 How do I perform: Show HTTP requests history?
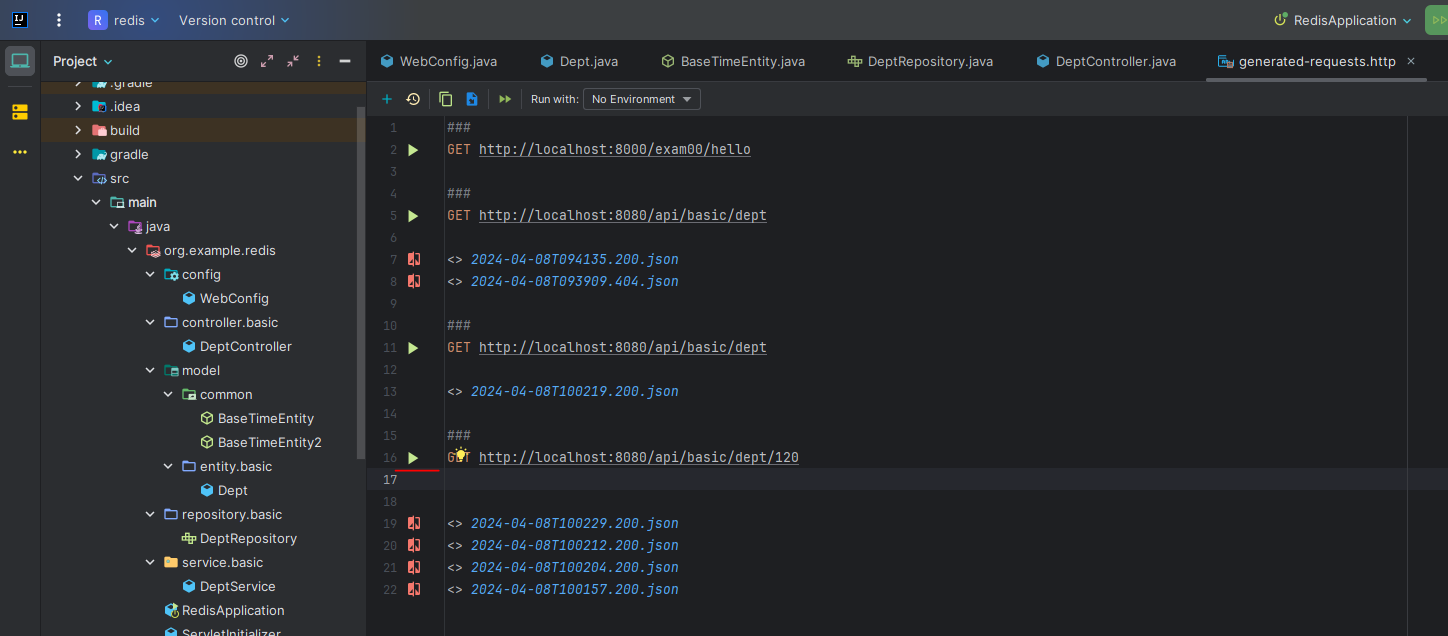coord(413,99)
